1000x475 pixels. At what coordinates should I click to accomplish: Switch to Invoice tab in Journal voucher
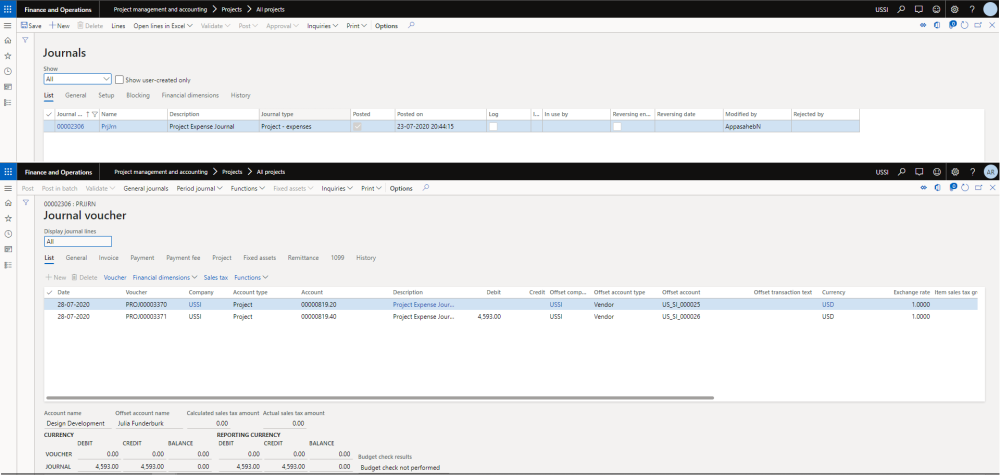tap(108, 258)
